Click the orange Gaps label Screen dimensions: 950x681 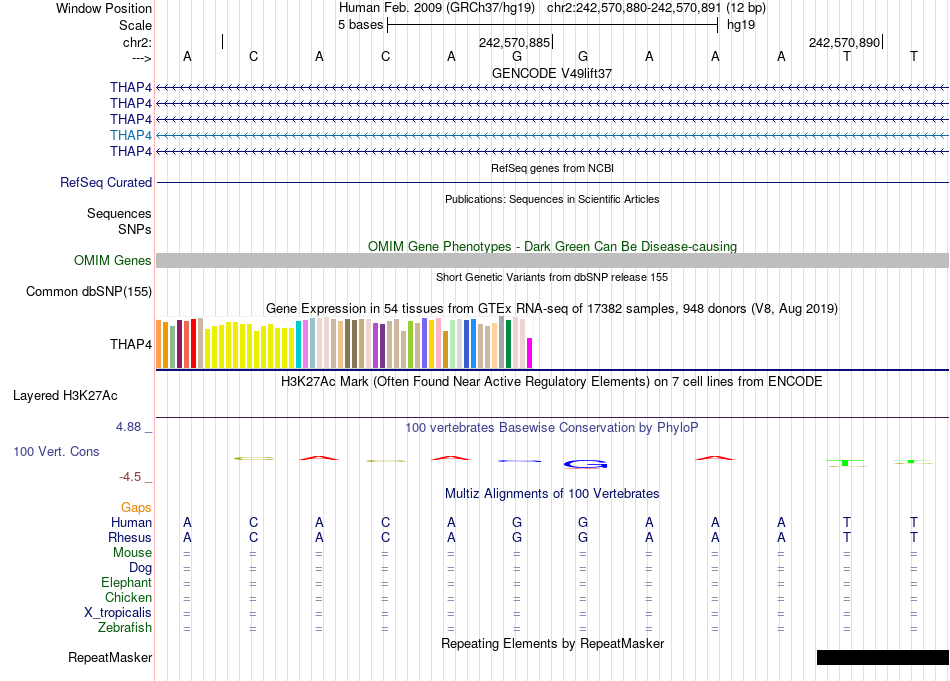136,507
